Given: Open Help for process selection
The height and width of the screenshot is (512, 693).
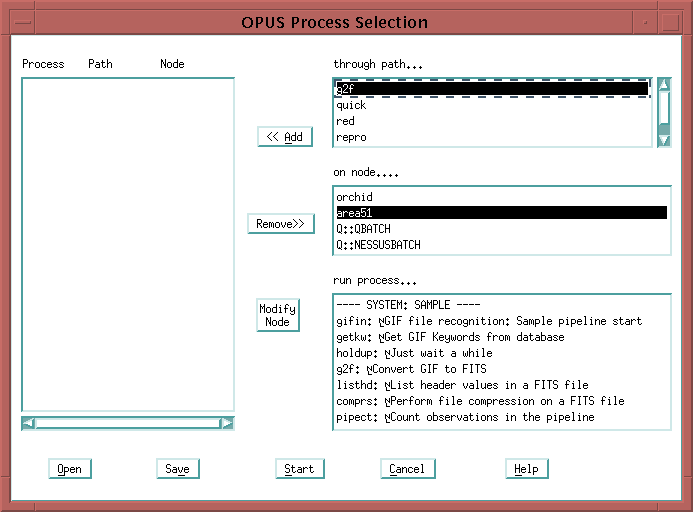Looking at the screenshot, I should pos(526,469).
